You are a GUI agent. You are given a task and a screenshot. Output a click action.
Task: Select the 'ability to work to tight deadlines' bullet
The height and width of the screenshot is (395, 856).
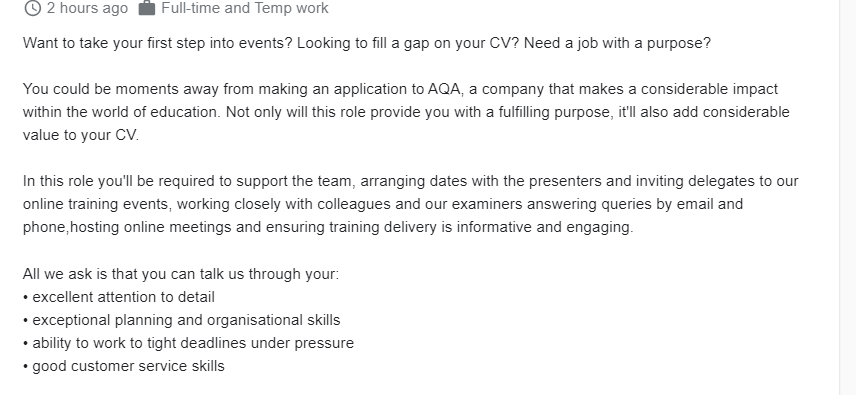click(x=188, y=343)
